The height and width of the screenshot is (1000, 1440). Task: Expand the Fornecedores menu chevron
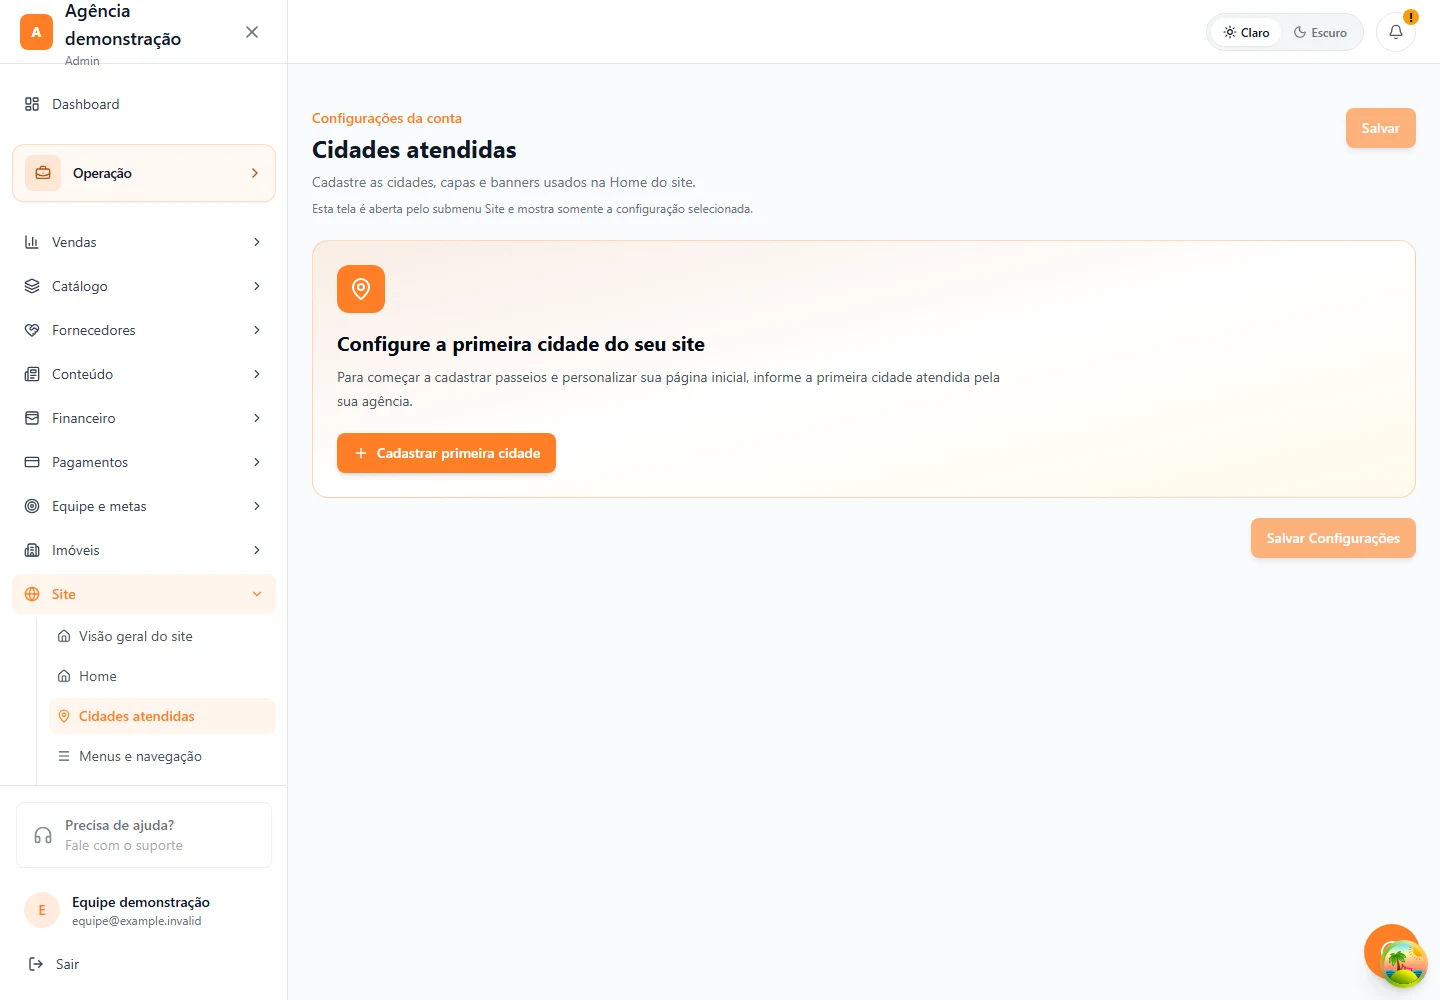pos(257,330)
